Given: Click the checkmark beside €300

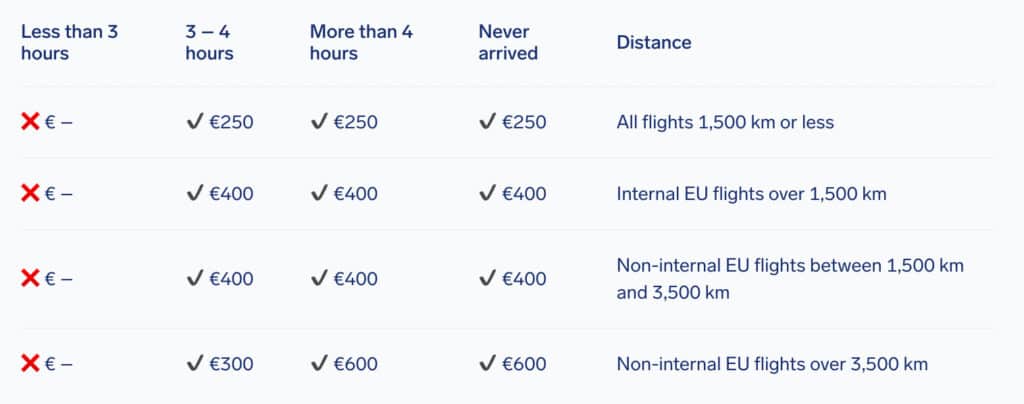Looking at the screenshot, I should 195,364.
